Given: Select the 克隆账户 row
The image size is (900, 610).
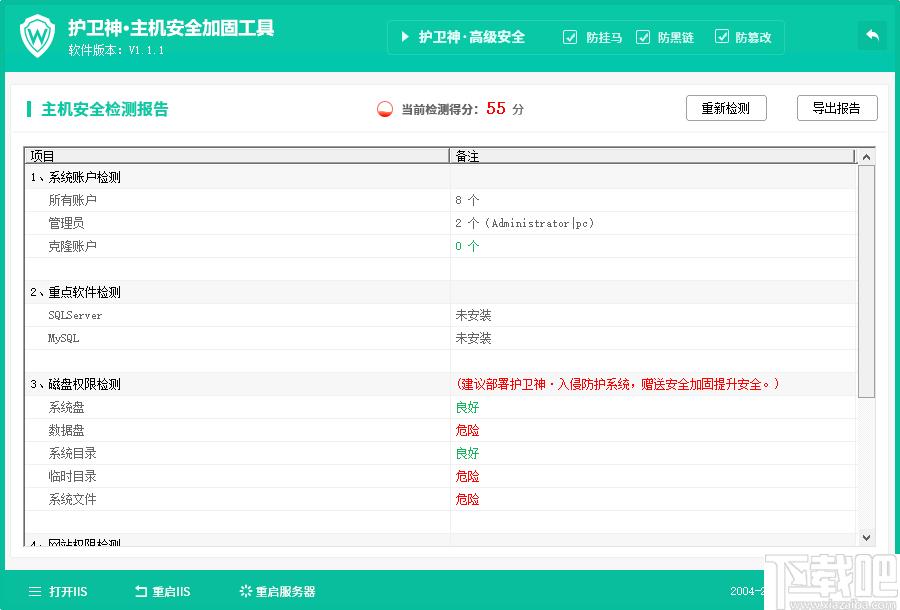Looking at the screenshot, I should point(440,246).
